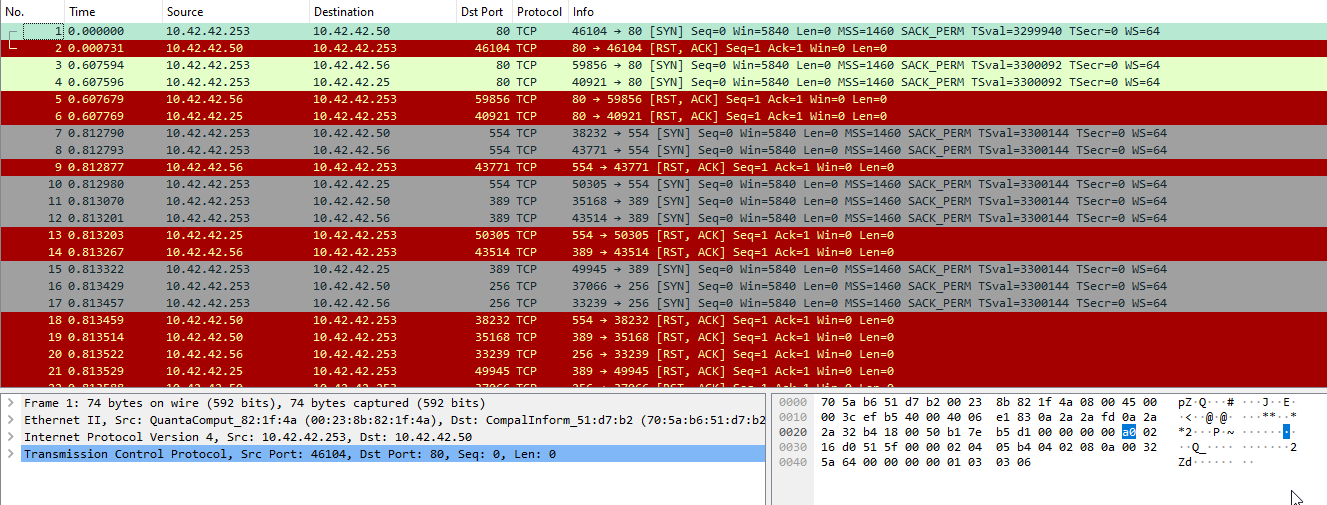1327x505 pixels.
Task: Click hex offset row 0020
Action: pos(791,432)
